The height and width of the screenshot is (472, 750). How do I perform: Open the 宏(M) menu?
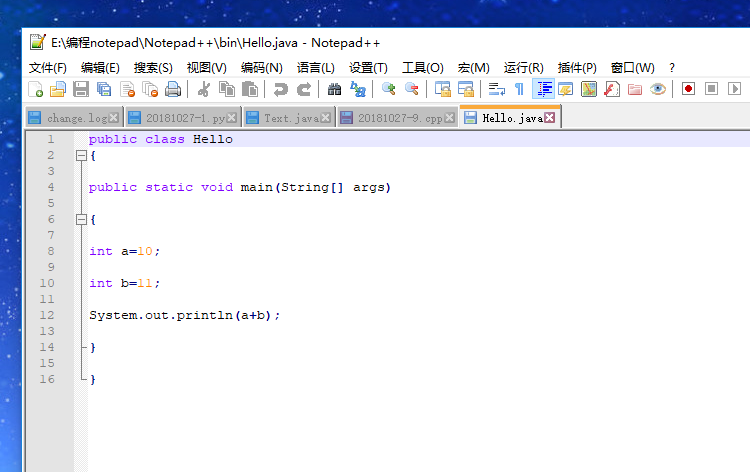[x=474, y=68]
